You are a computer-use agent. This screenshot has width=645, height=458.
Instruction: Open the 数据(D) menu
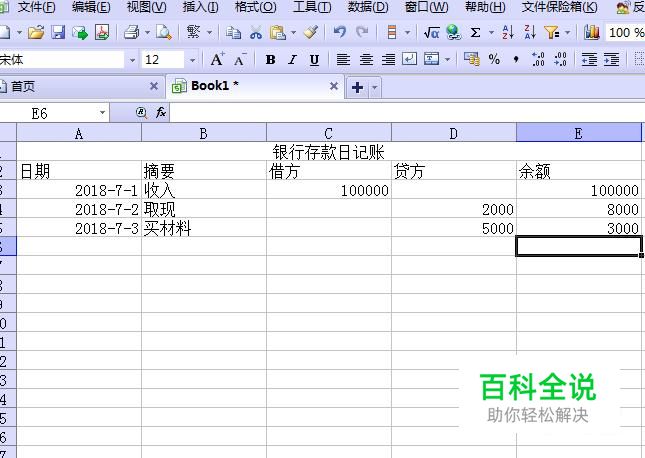tap(368, 7)
